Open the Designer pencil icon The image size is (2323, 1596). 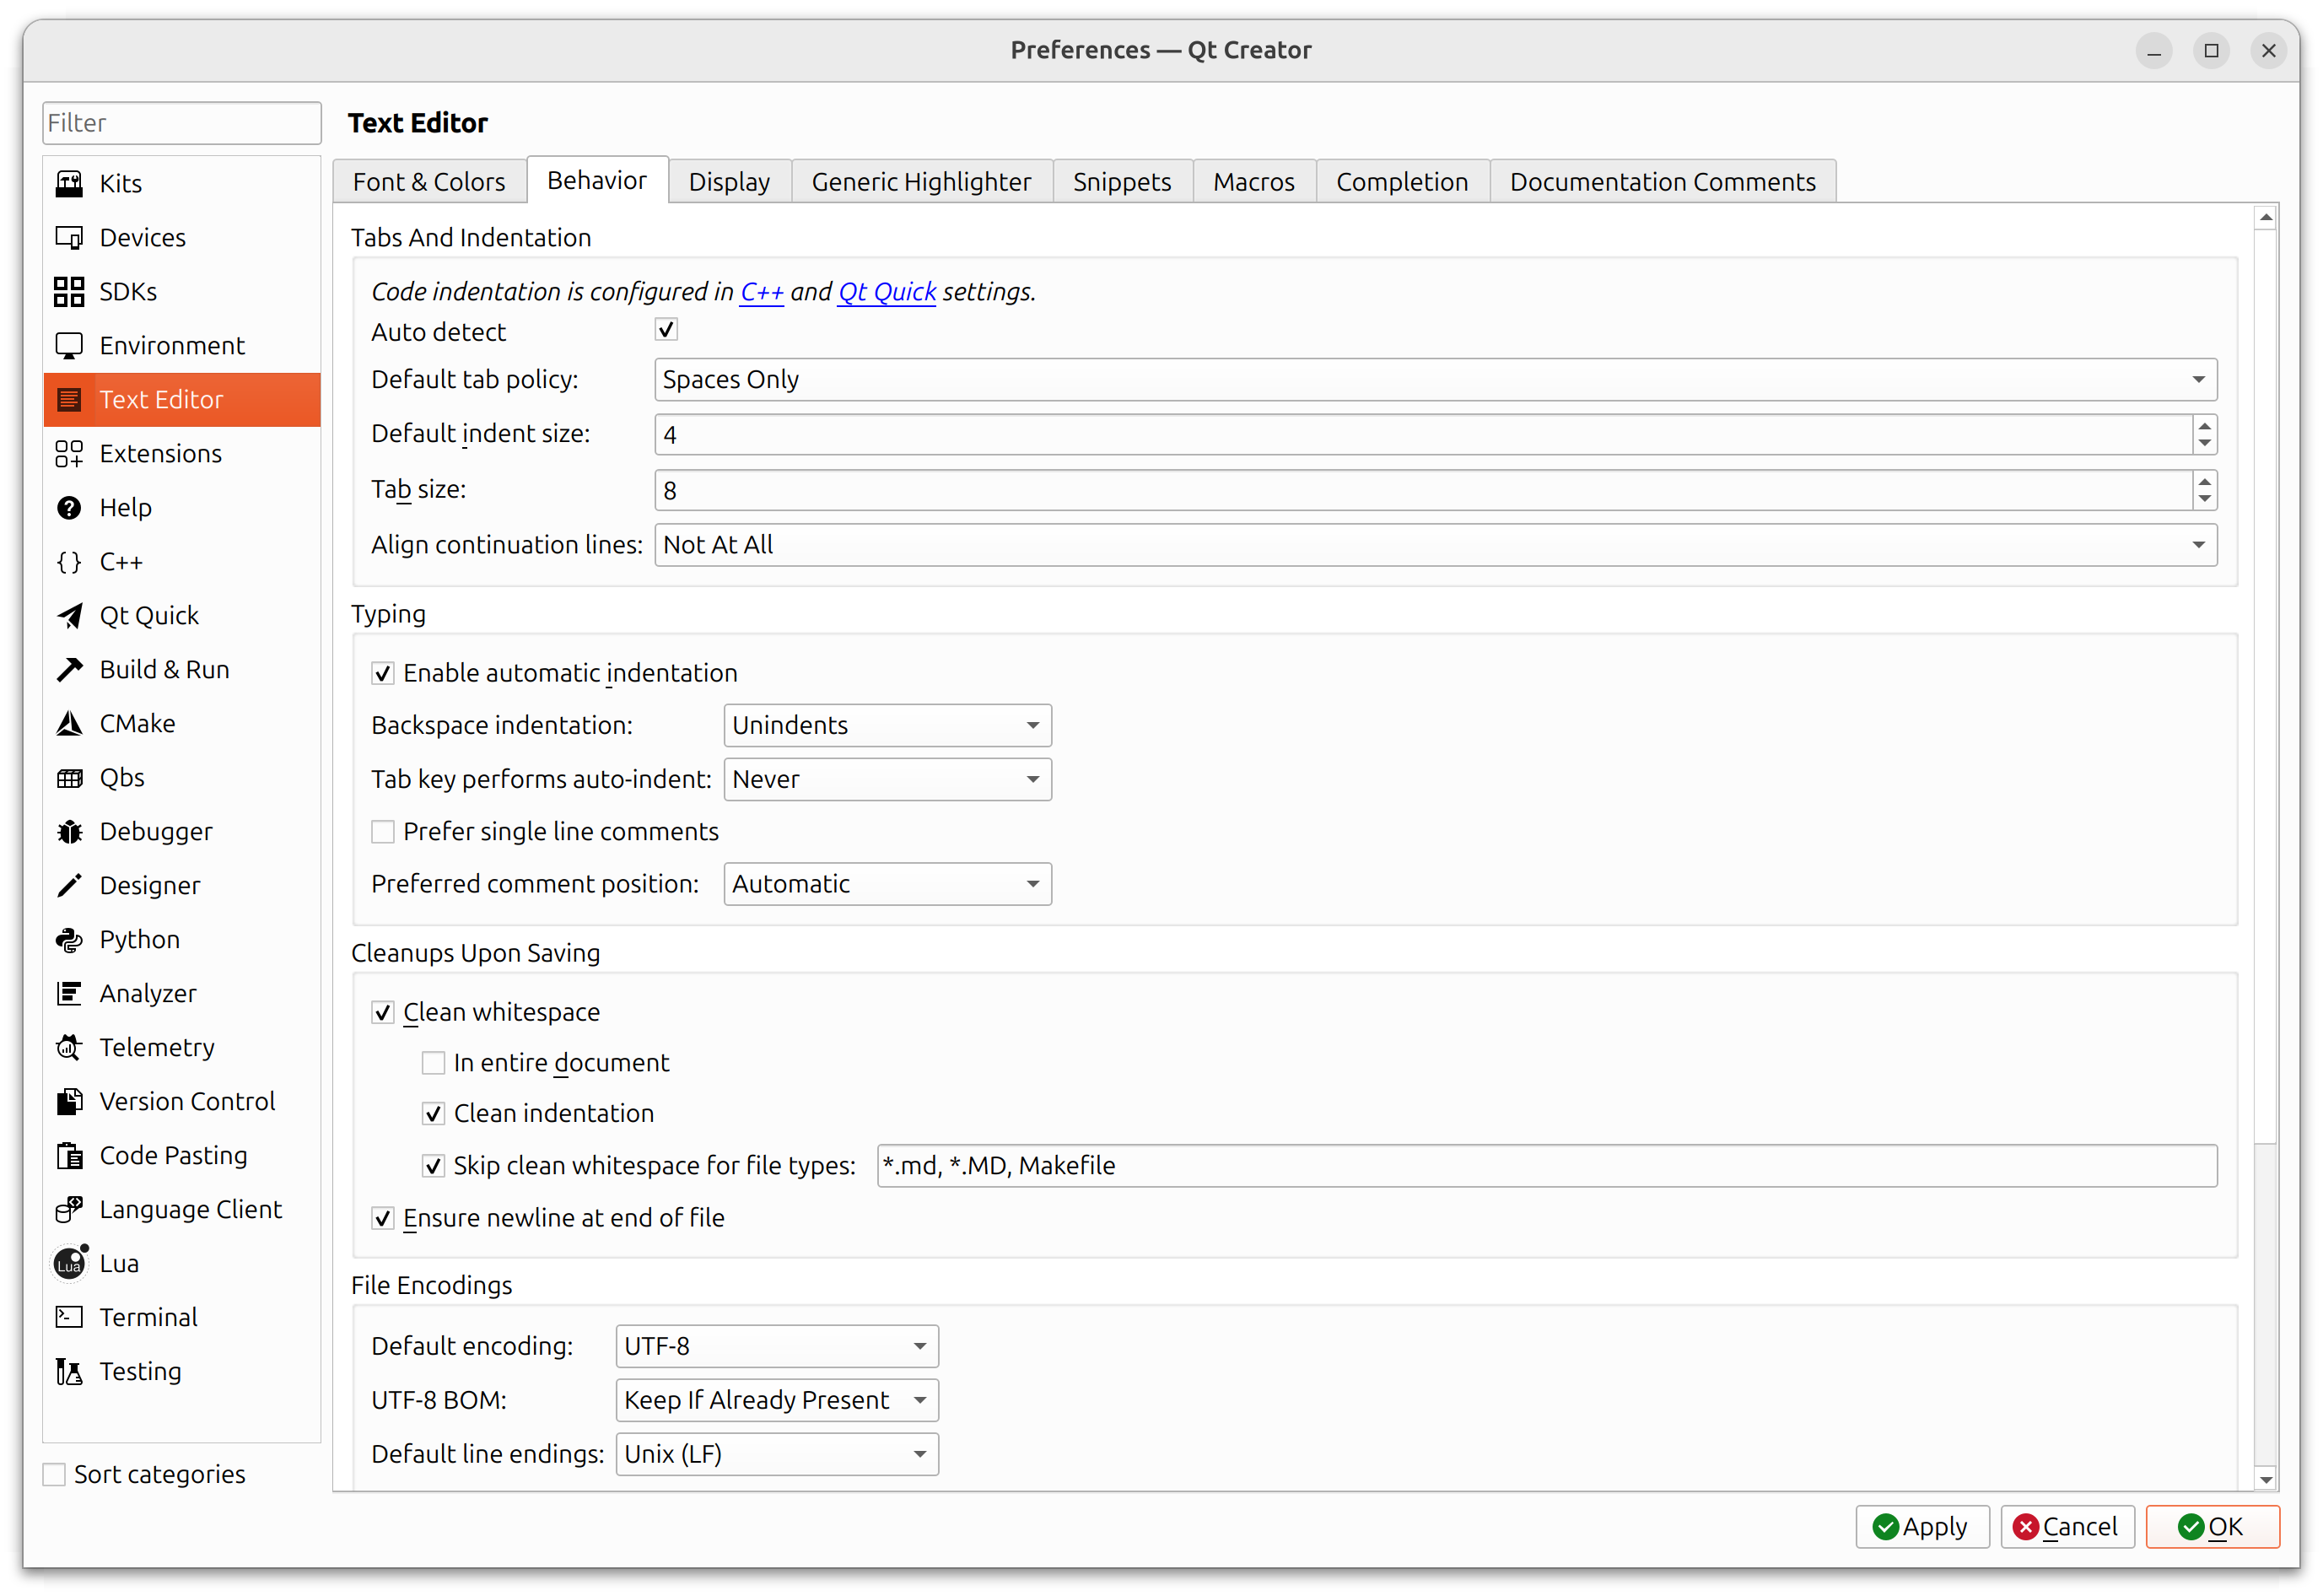pyautogui.click(x=69, y=886)
